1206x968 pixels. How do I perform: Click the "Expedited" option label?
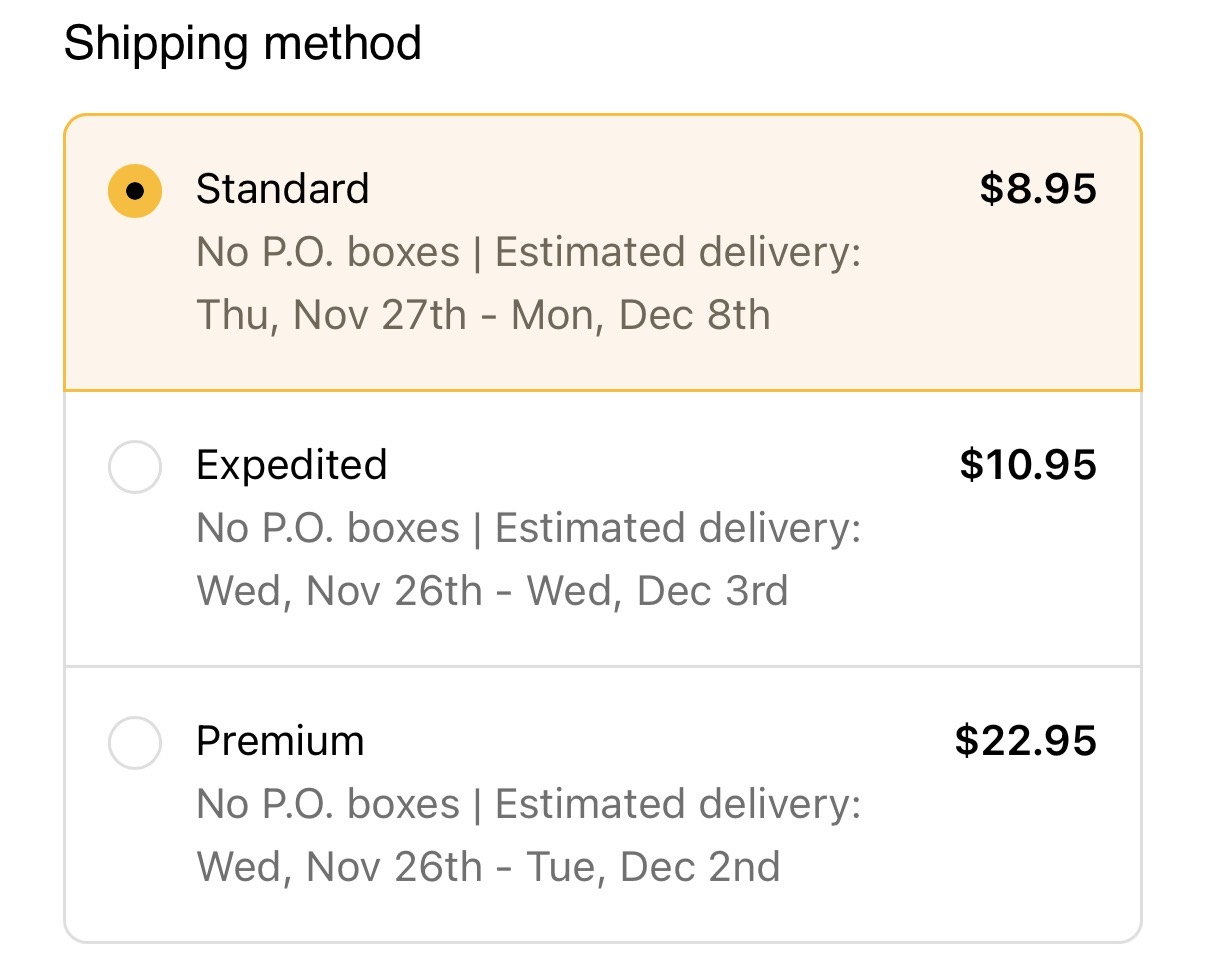point(291,465)
